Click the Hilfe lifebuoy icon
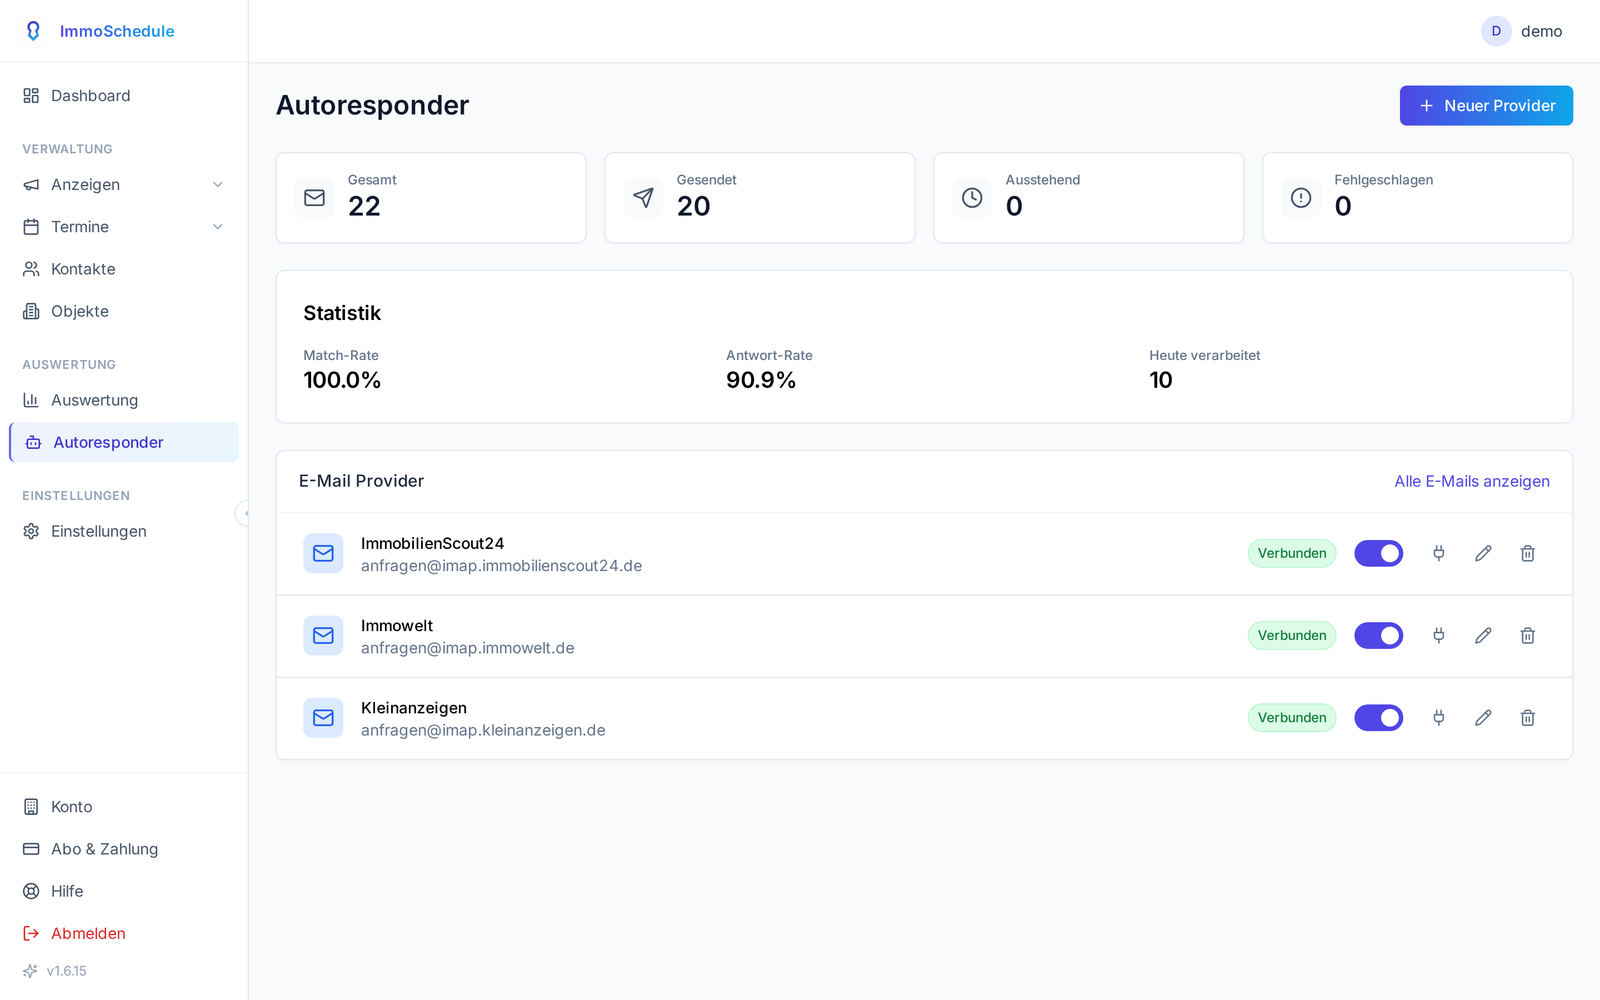The width and height of the screenshot is (1600, 1000). point(31,891)
